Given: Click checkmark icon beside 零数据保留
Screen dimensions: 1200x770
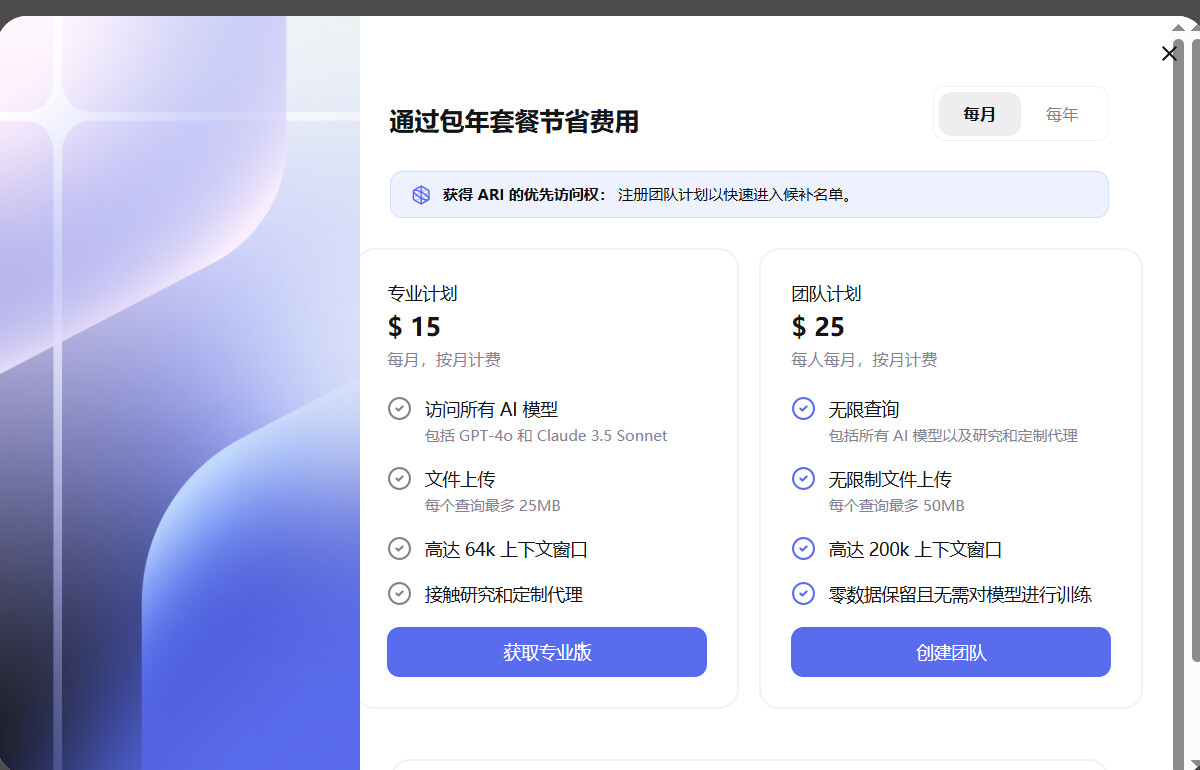Looking at the screenshot, I should point(803,594).
